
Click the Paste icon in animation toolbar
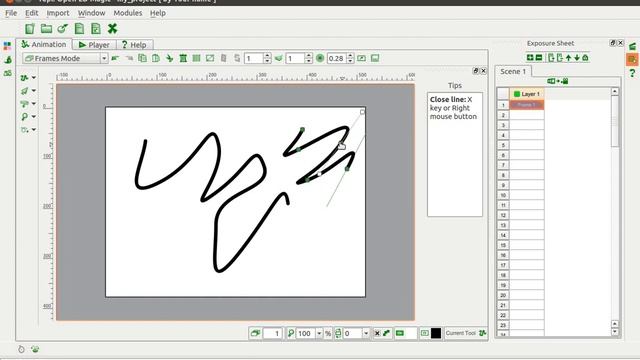[x=156, y=58]
